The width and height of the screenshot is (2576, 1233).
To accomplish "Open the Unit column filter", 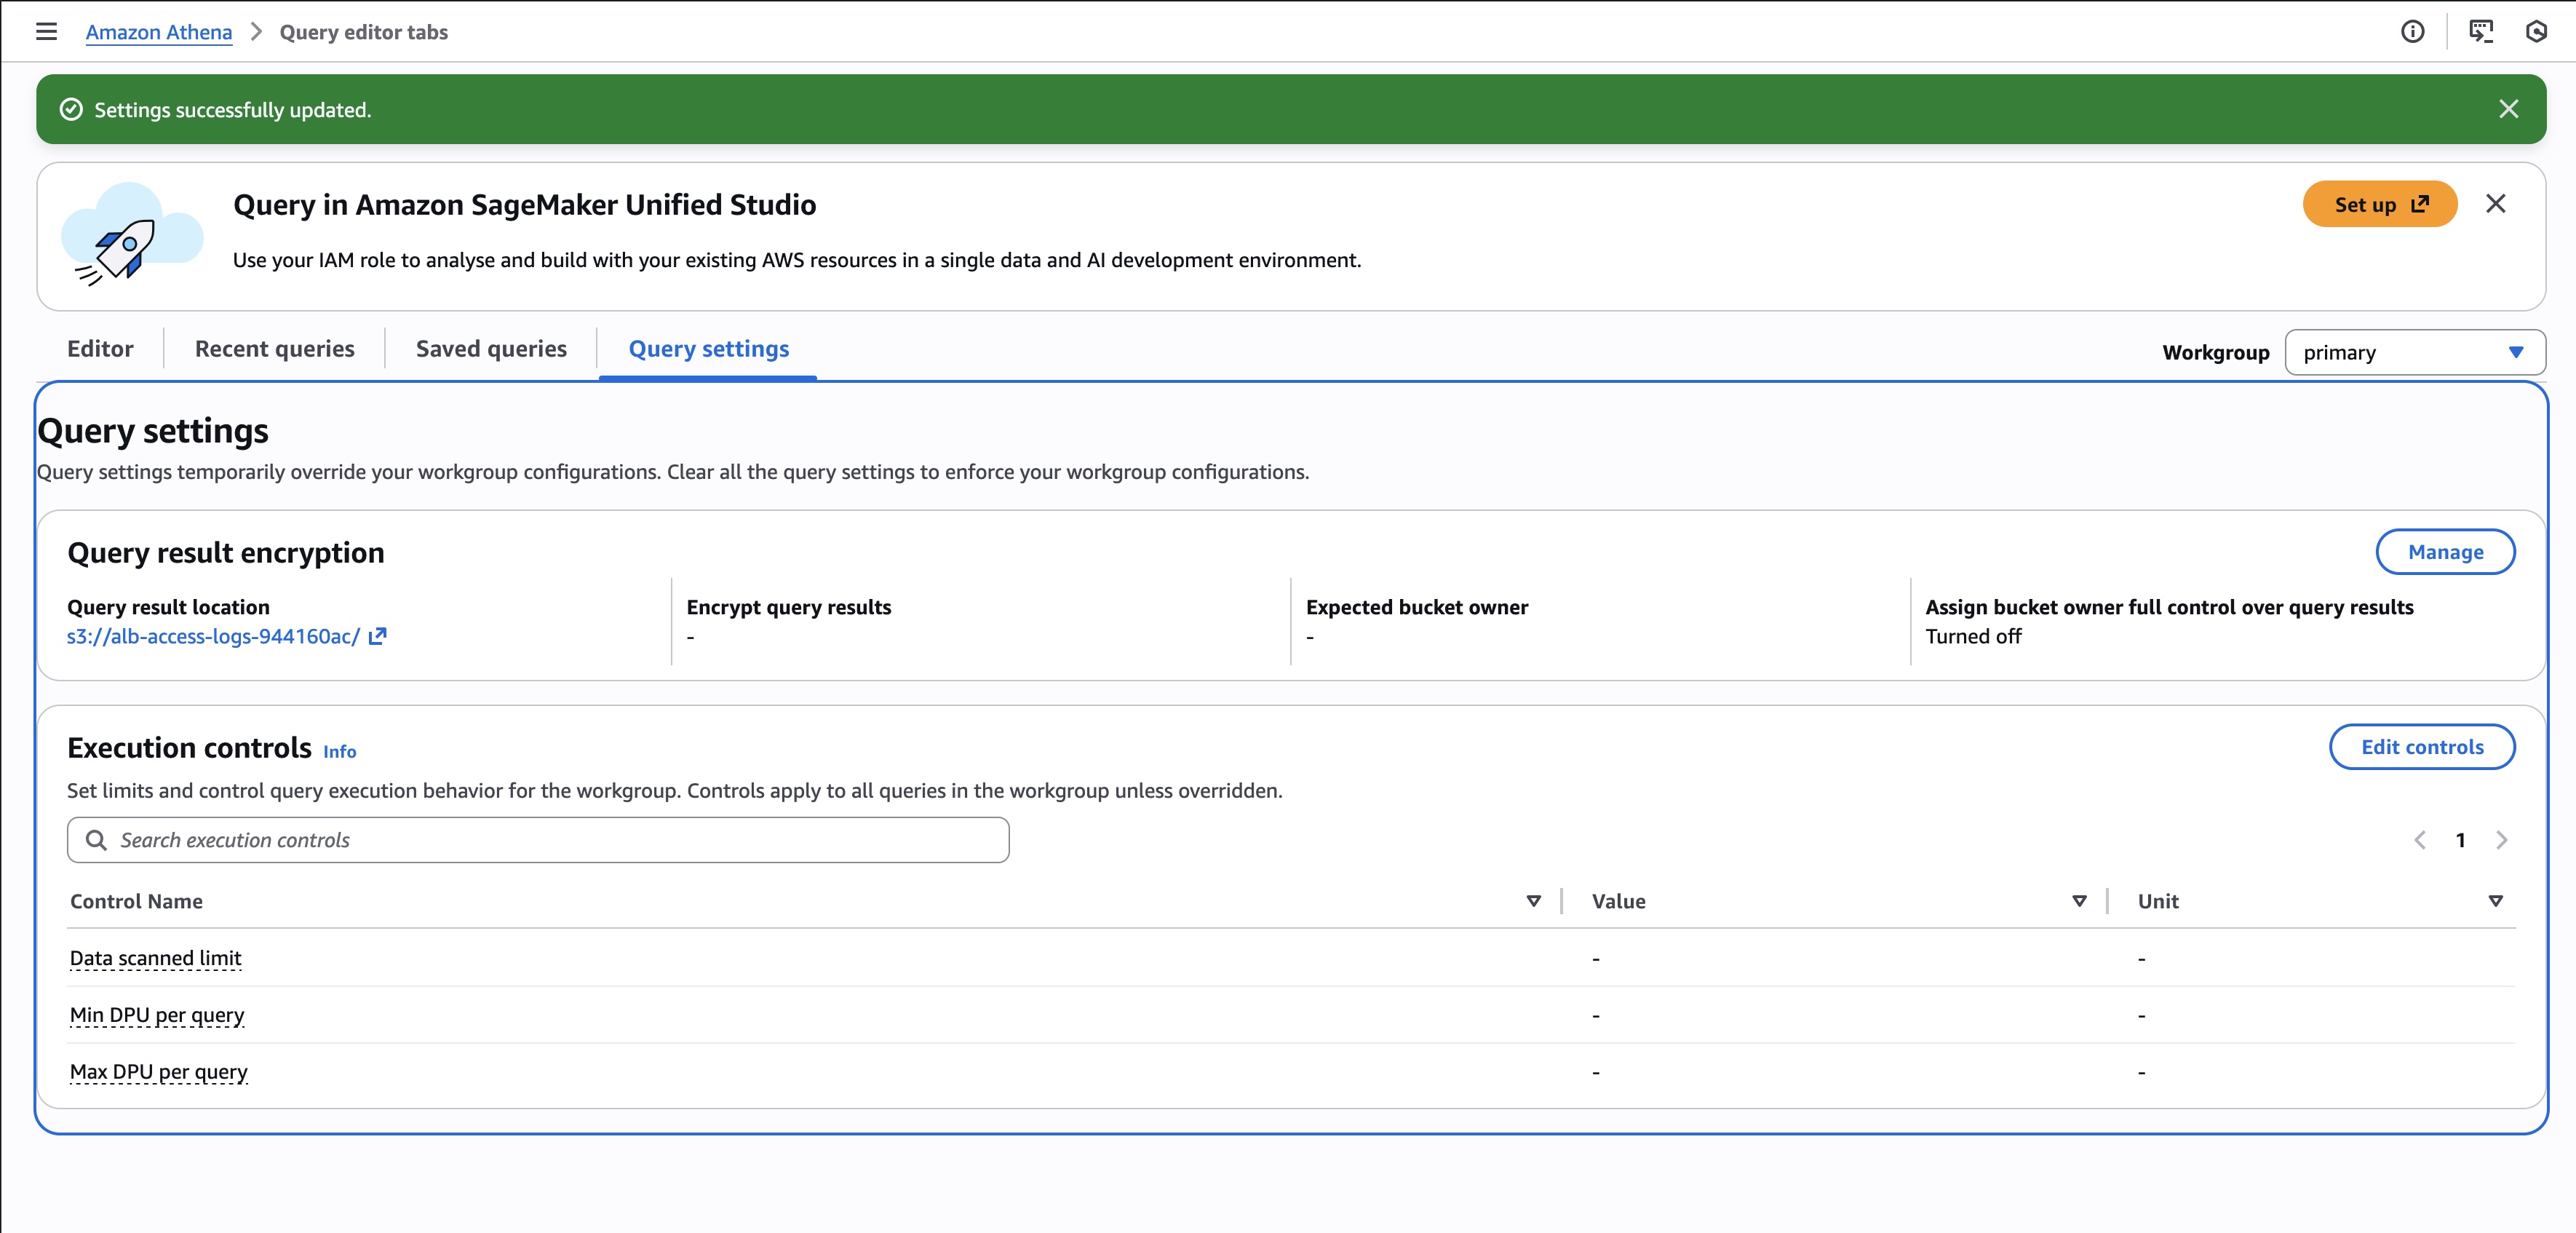I will [x=2496, y=900].
